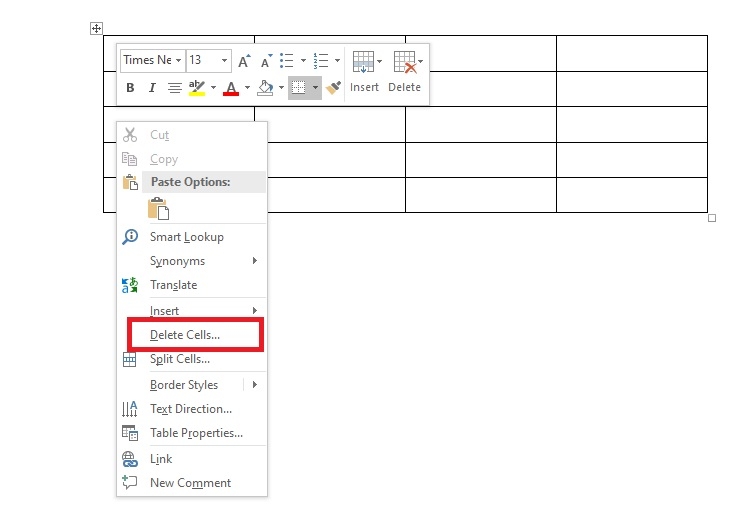The height and width of the screenshot is (510, 750).
Task: Expand Border Styles submenu arrow
Action: 255,385
